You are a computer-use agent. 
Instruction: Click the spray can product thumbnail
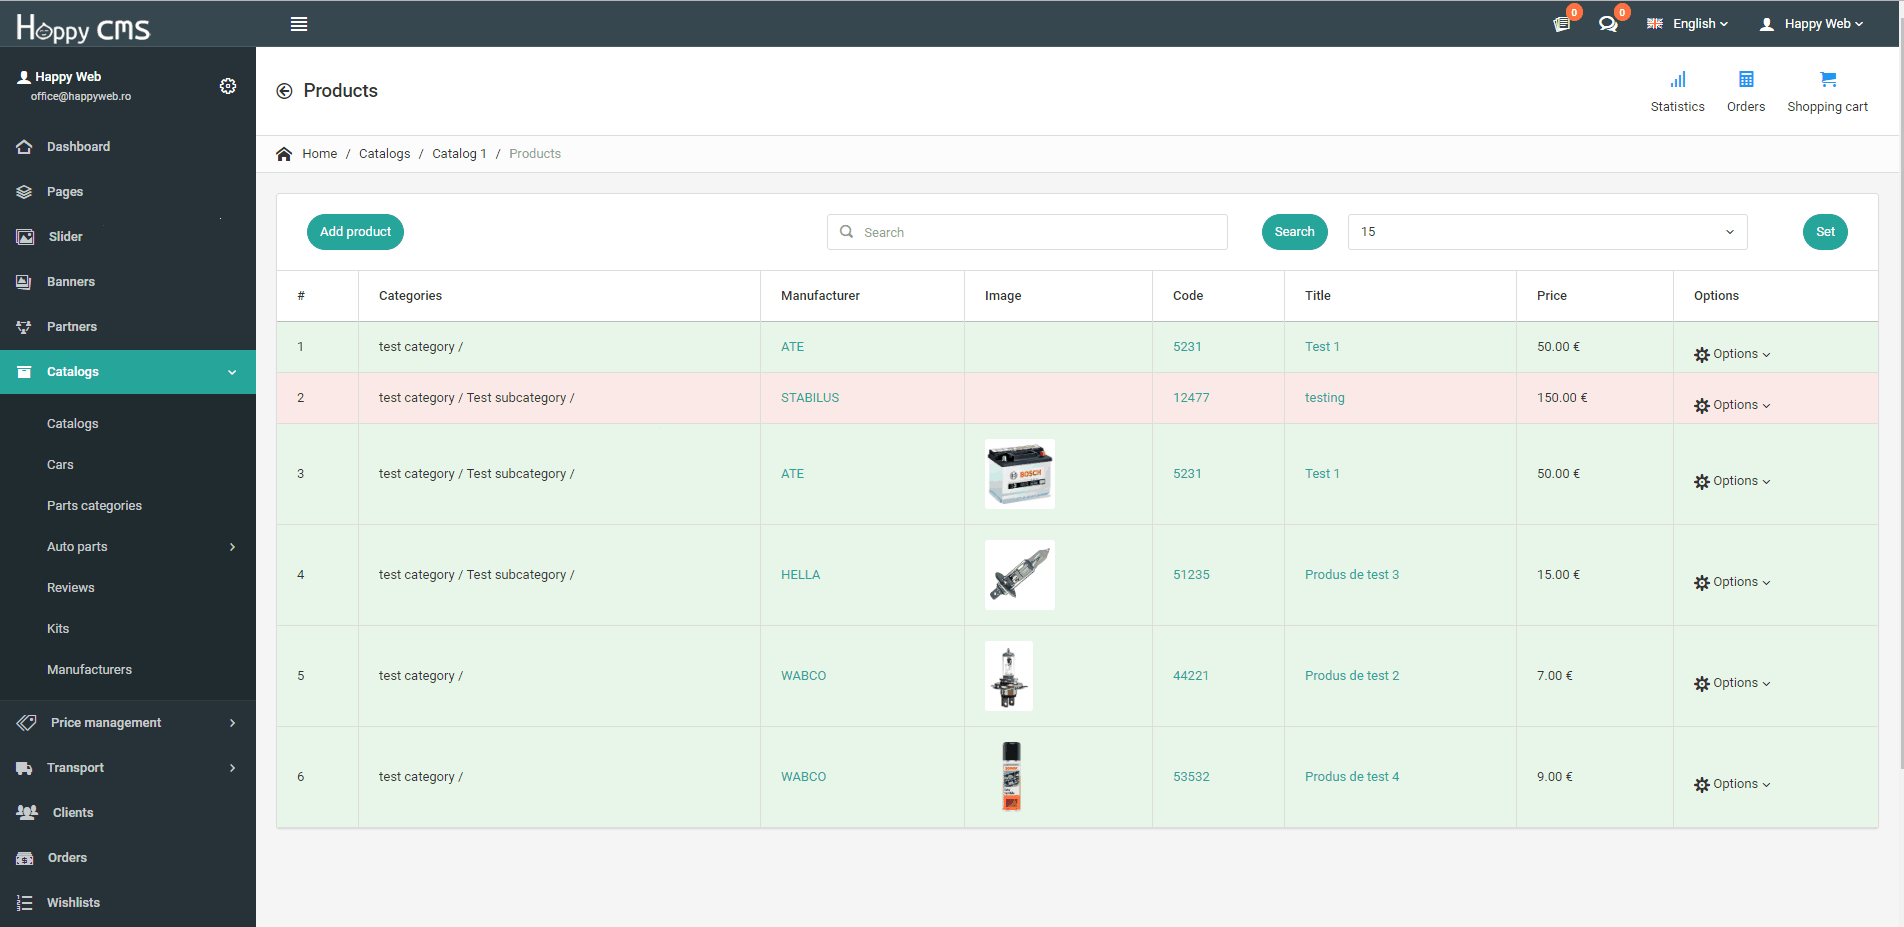coord(1011,776)
